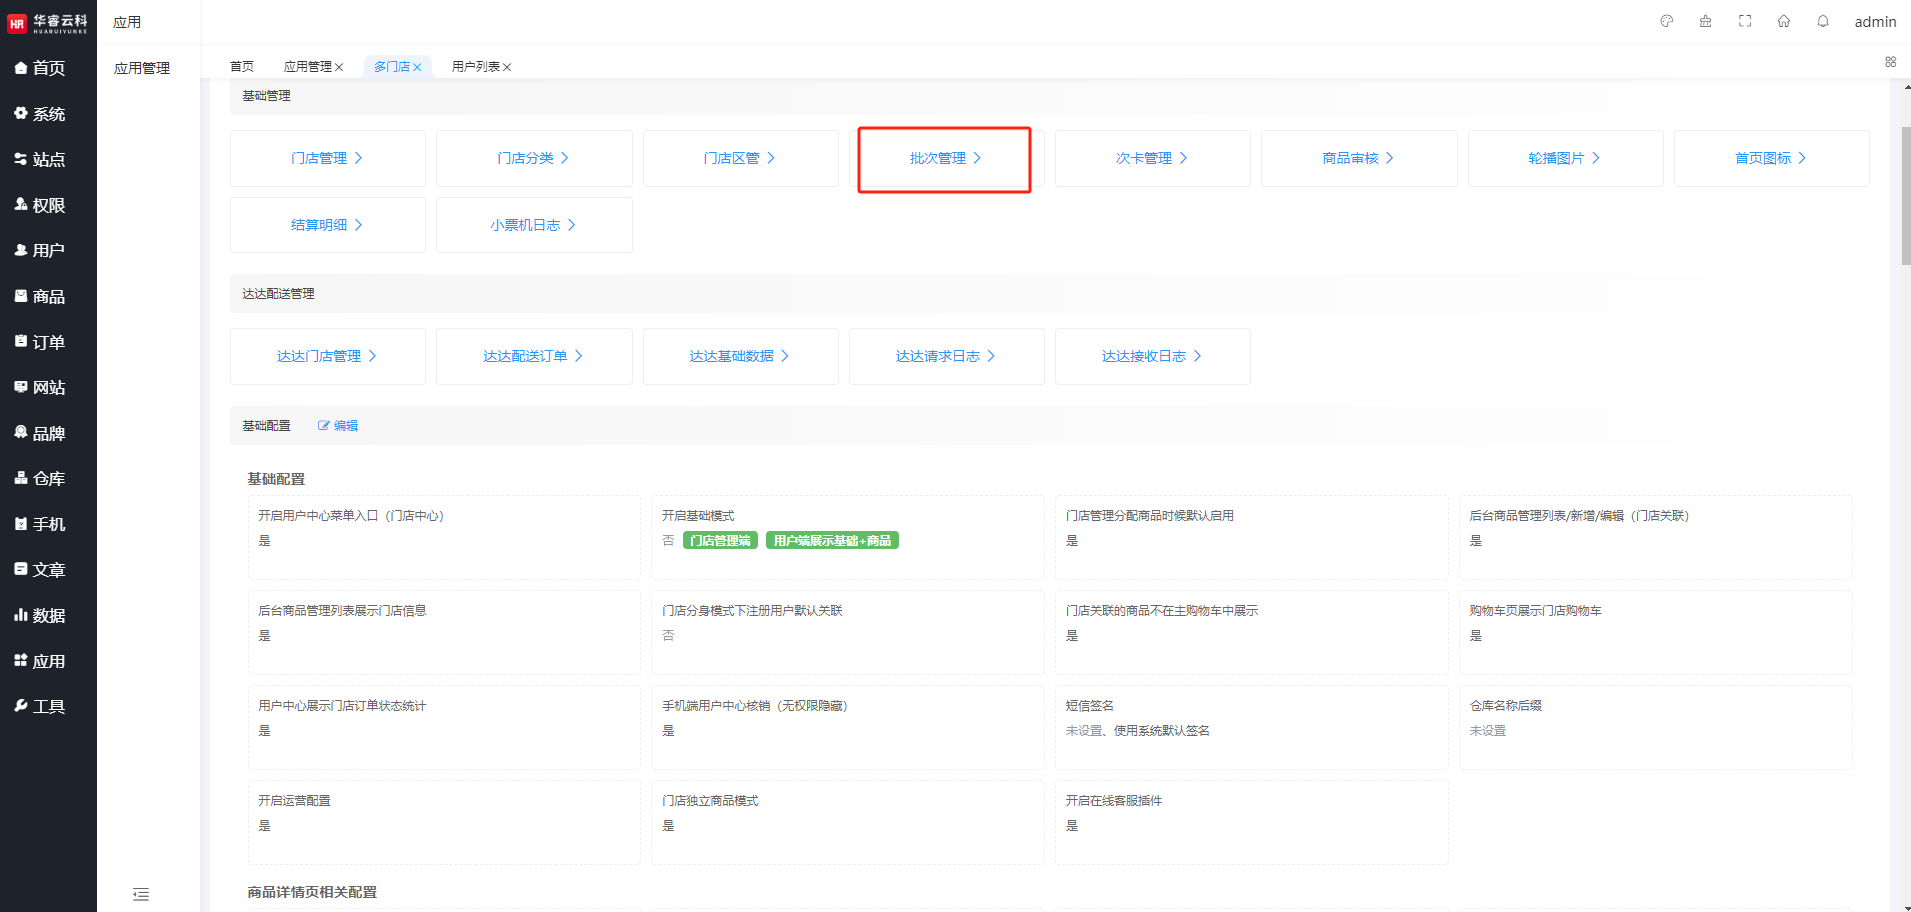Click the 华睿云科 logo
Viewport: 1911px width, 912px height.
click(48, 22)
